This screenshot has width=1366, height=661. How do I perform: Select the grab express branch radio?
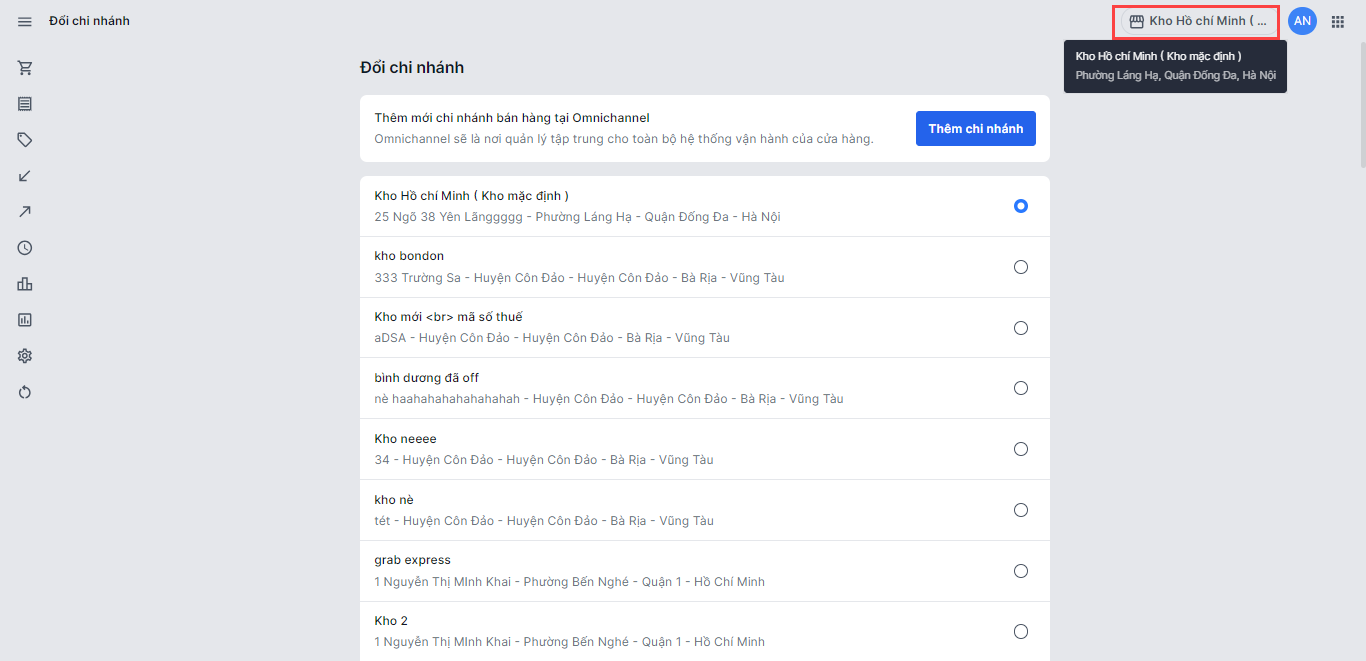coord(1020,571)
